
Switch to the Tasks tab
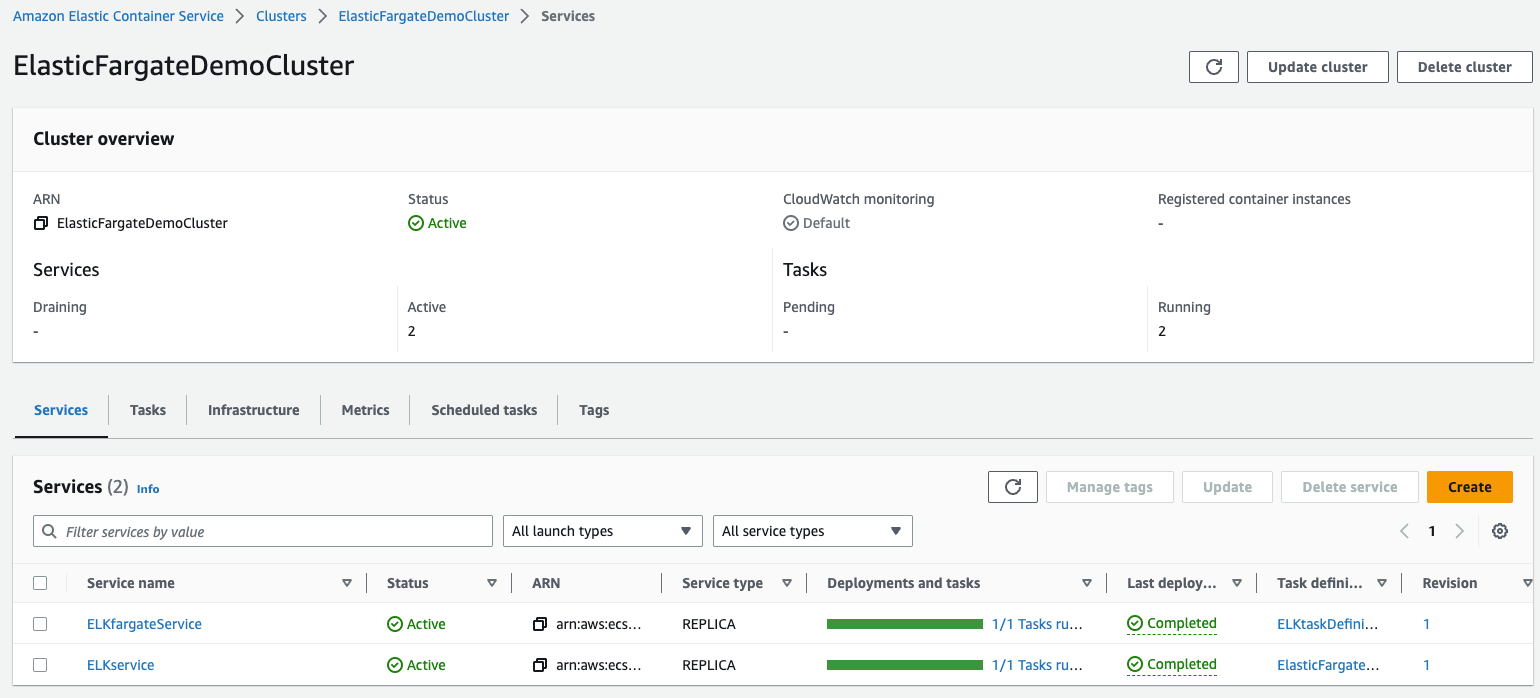[x=148, y=410]
